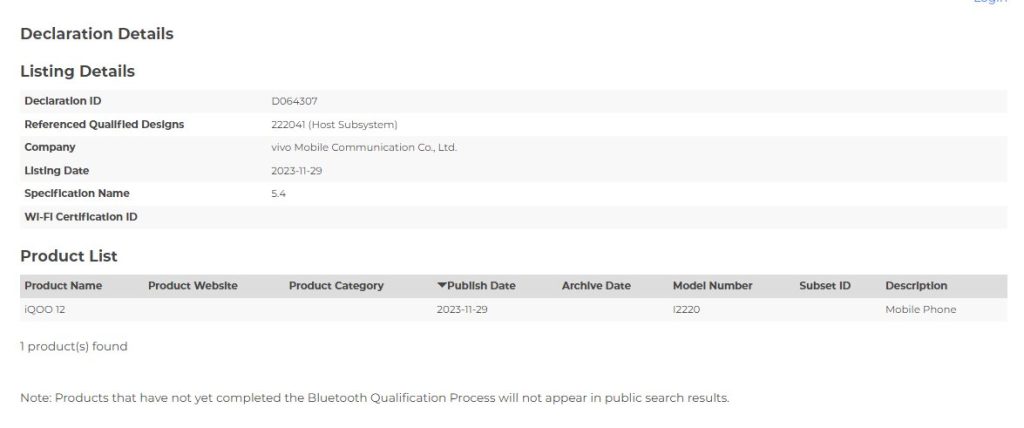1024x428 pixels.
Task: Click the product publish date 2023-11-29 cell
Action: pyautogui.click(x=462, y=310)
